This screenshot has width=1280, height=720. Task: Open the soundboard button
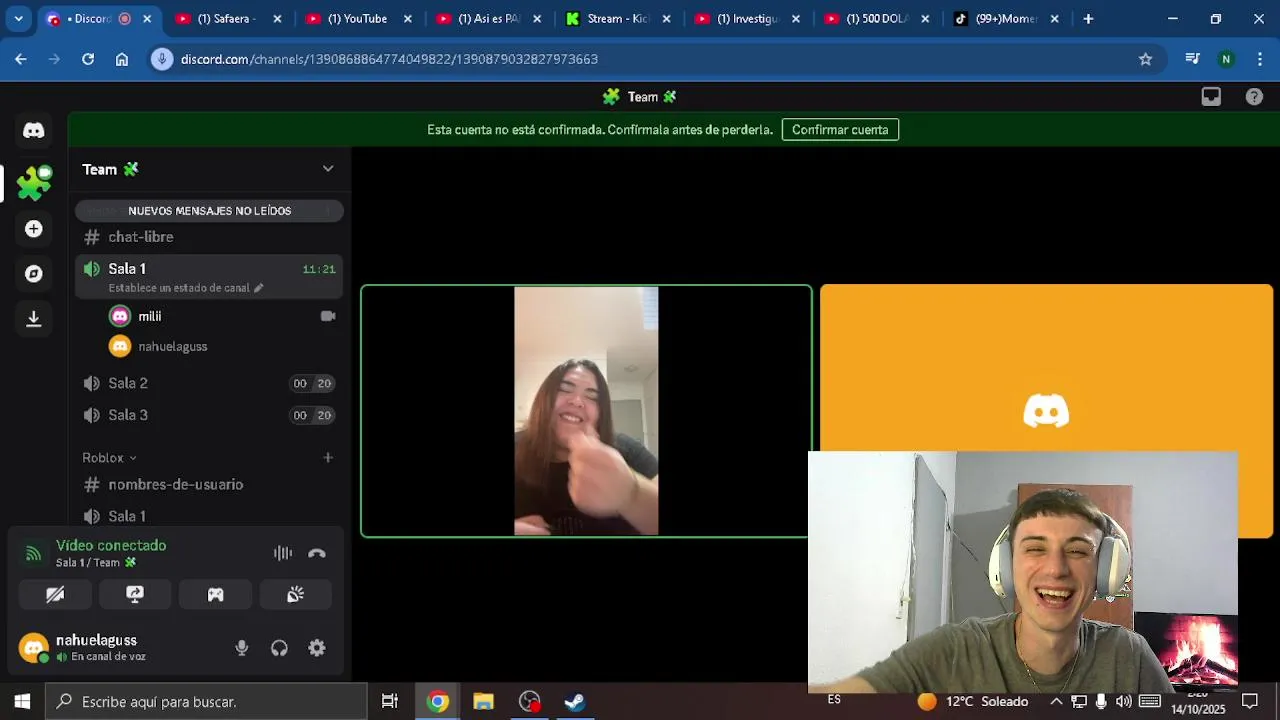click(295, 594)
